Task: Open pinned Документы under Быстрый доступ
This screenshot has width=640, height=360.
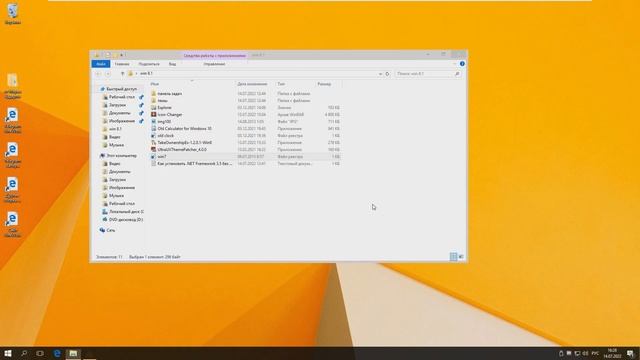Action: click(120, 113)
